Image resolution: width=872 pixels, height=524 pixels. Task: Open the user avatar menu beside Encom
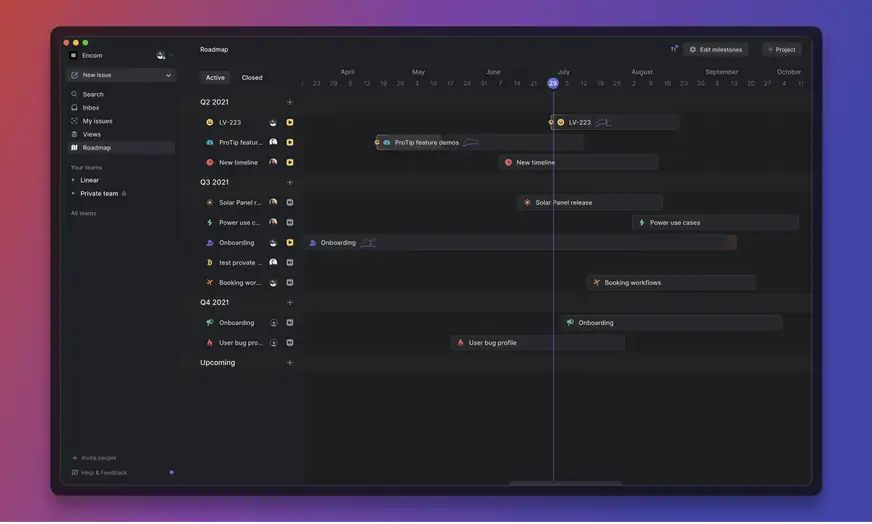tap(161, 56)
